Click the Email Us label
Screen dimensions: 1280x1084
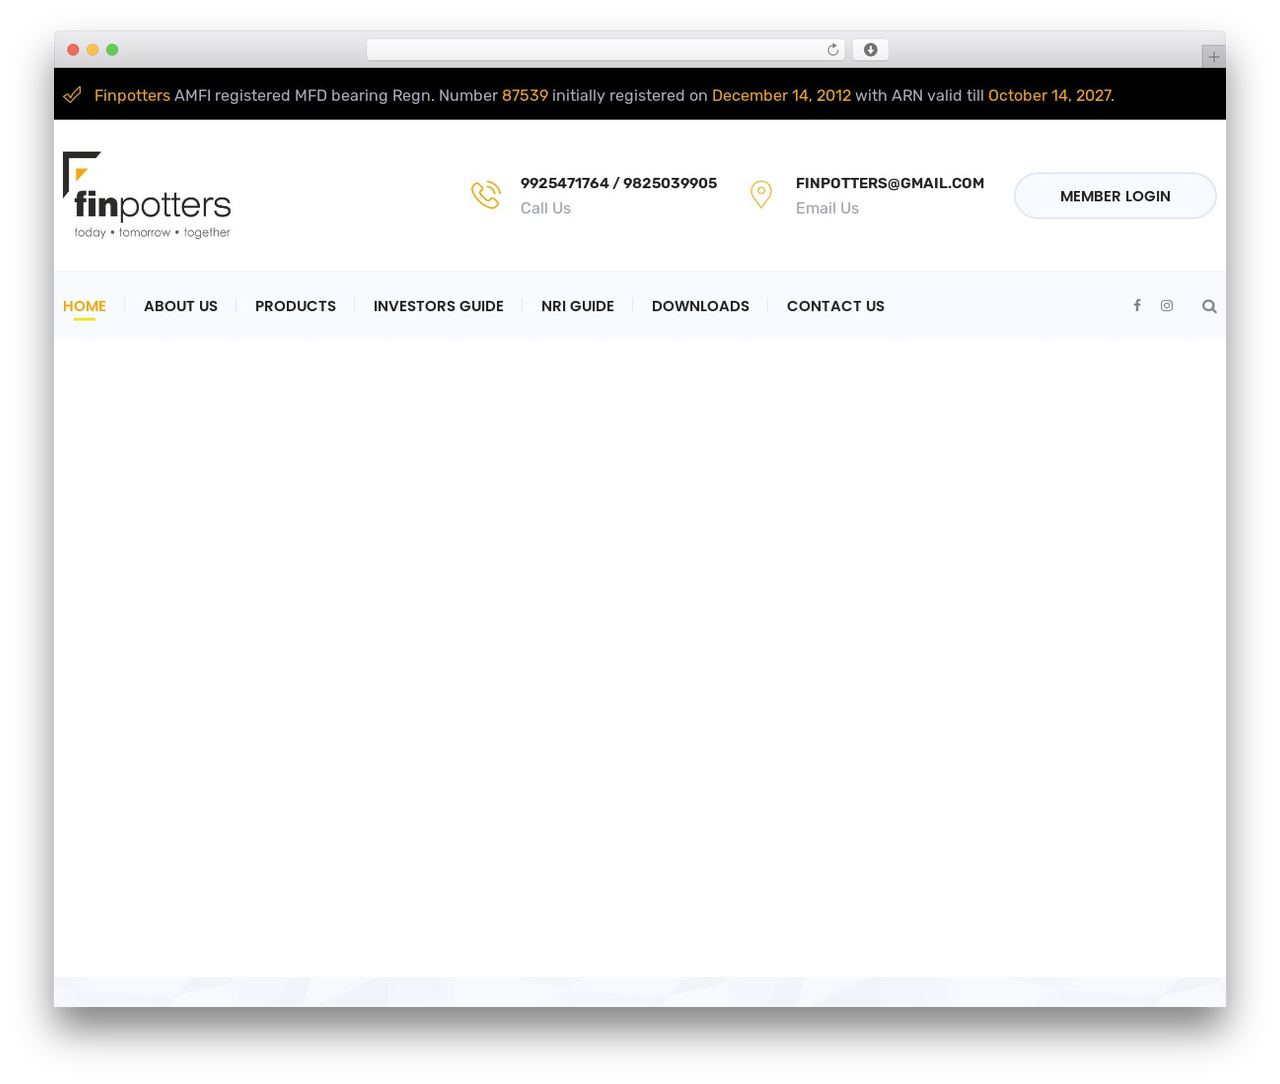pos(827,208)
